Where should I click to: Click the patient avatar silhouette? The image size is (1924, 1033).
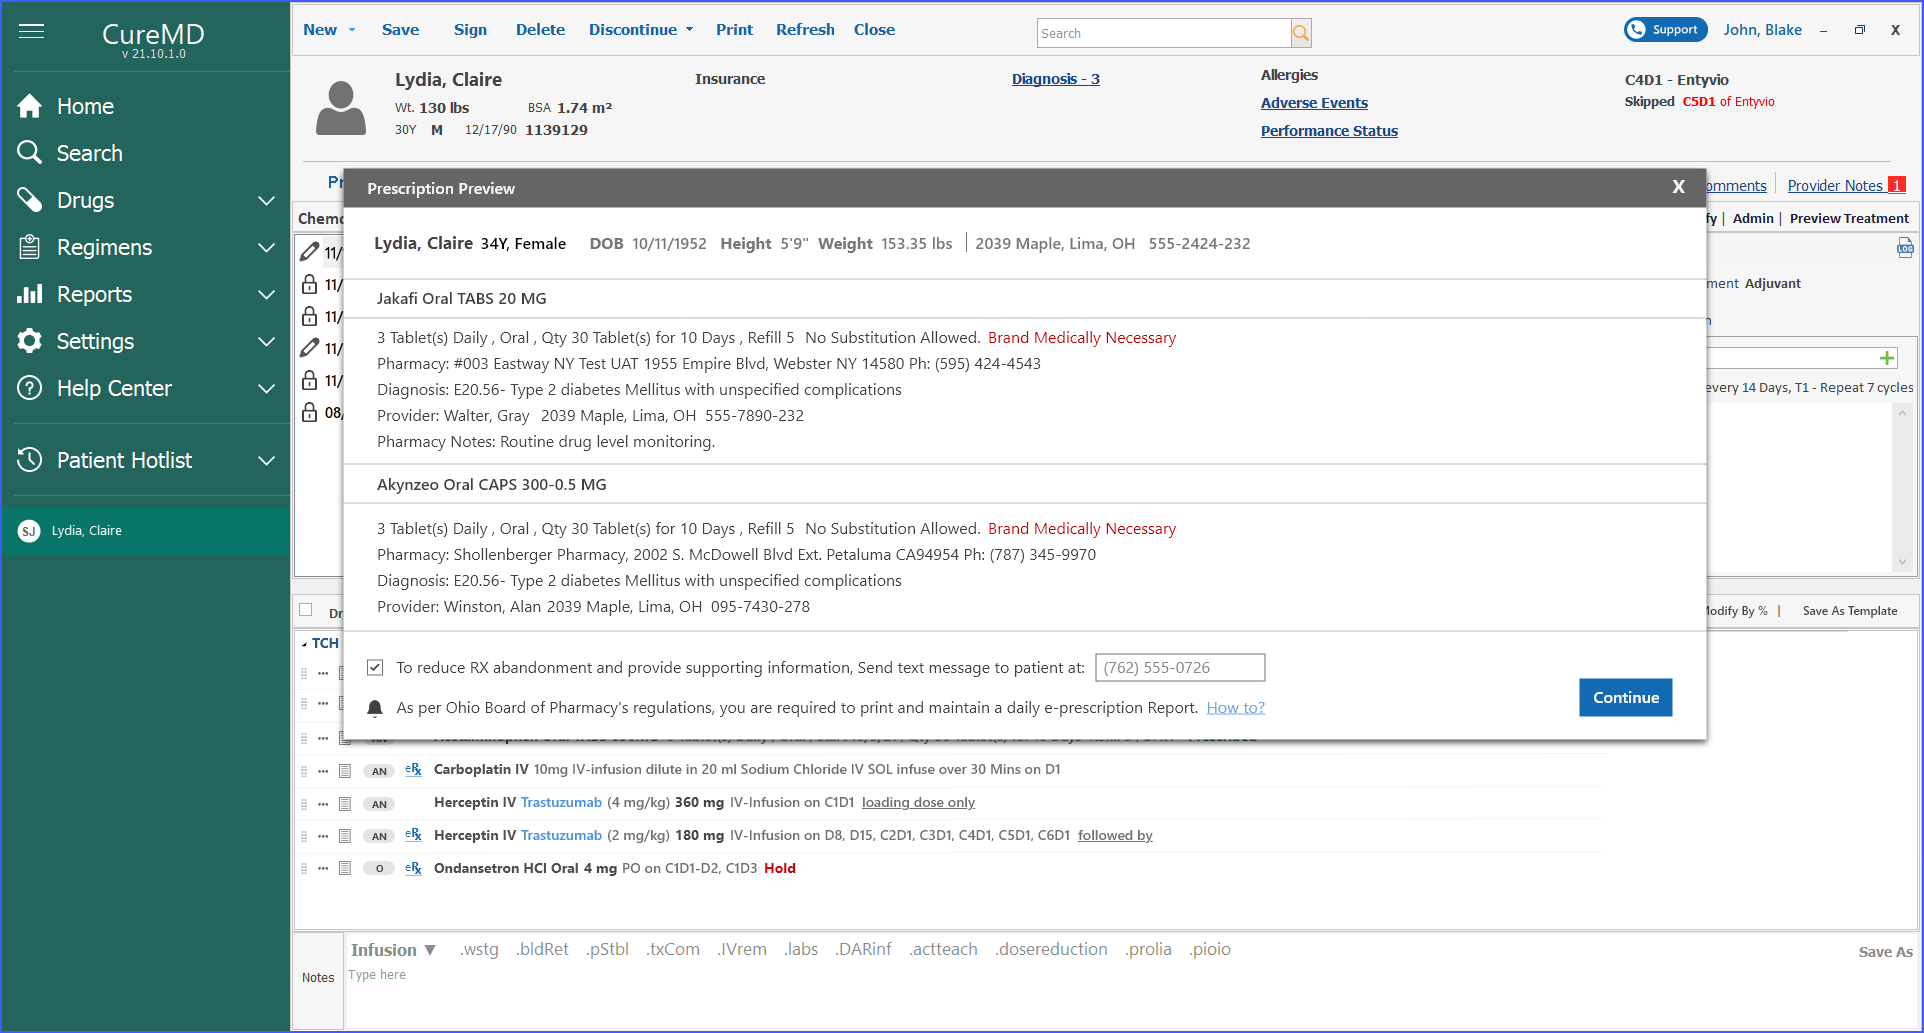click(341, 108)
